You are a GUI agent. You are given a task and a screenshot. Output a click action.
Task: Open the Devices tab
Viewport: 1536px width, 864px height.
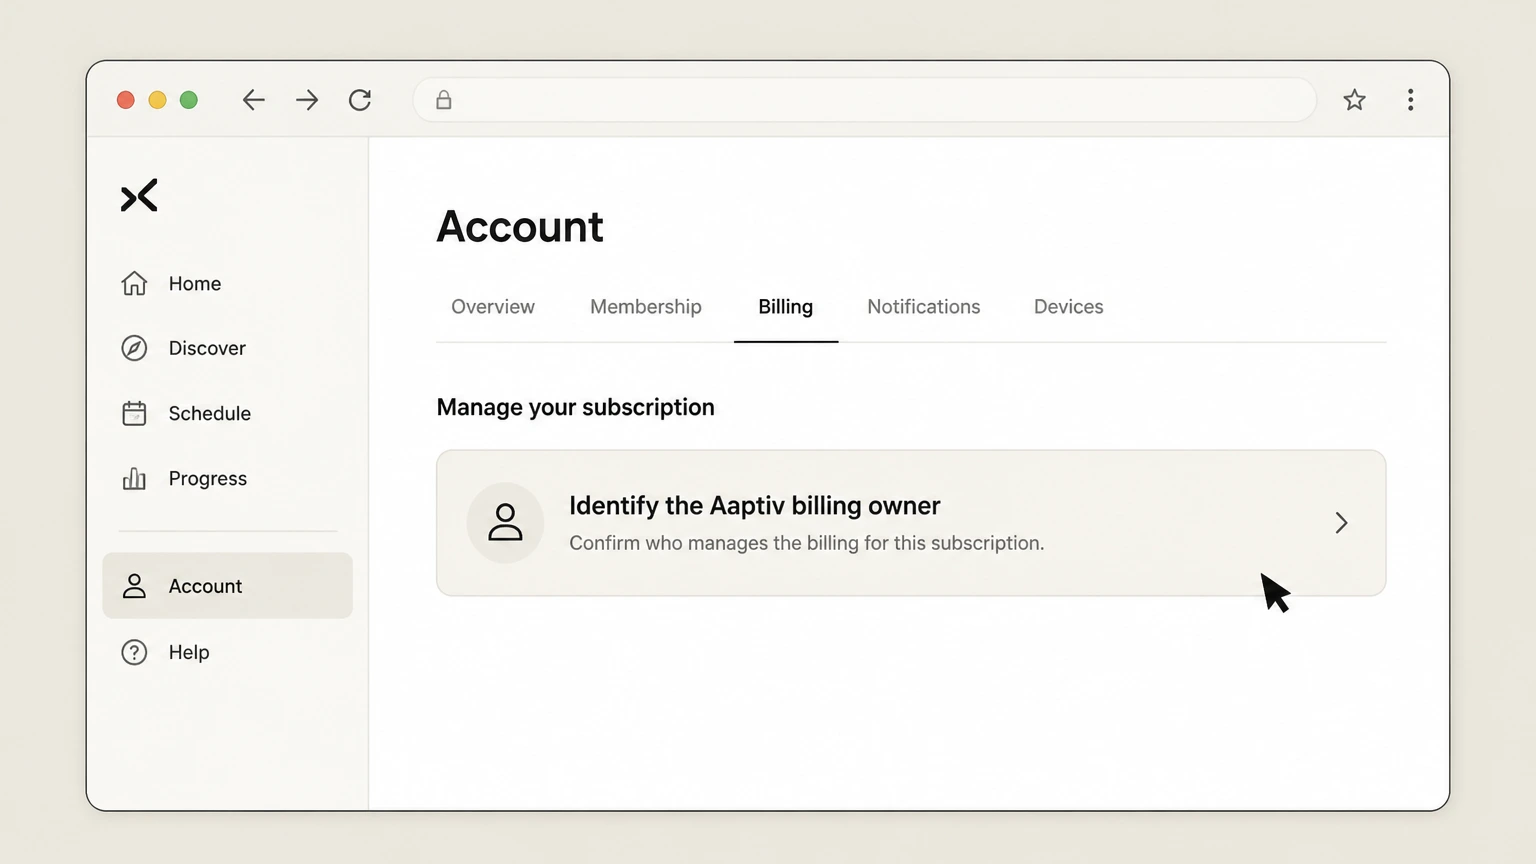click(1069, 307)
